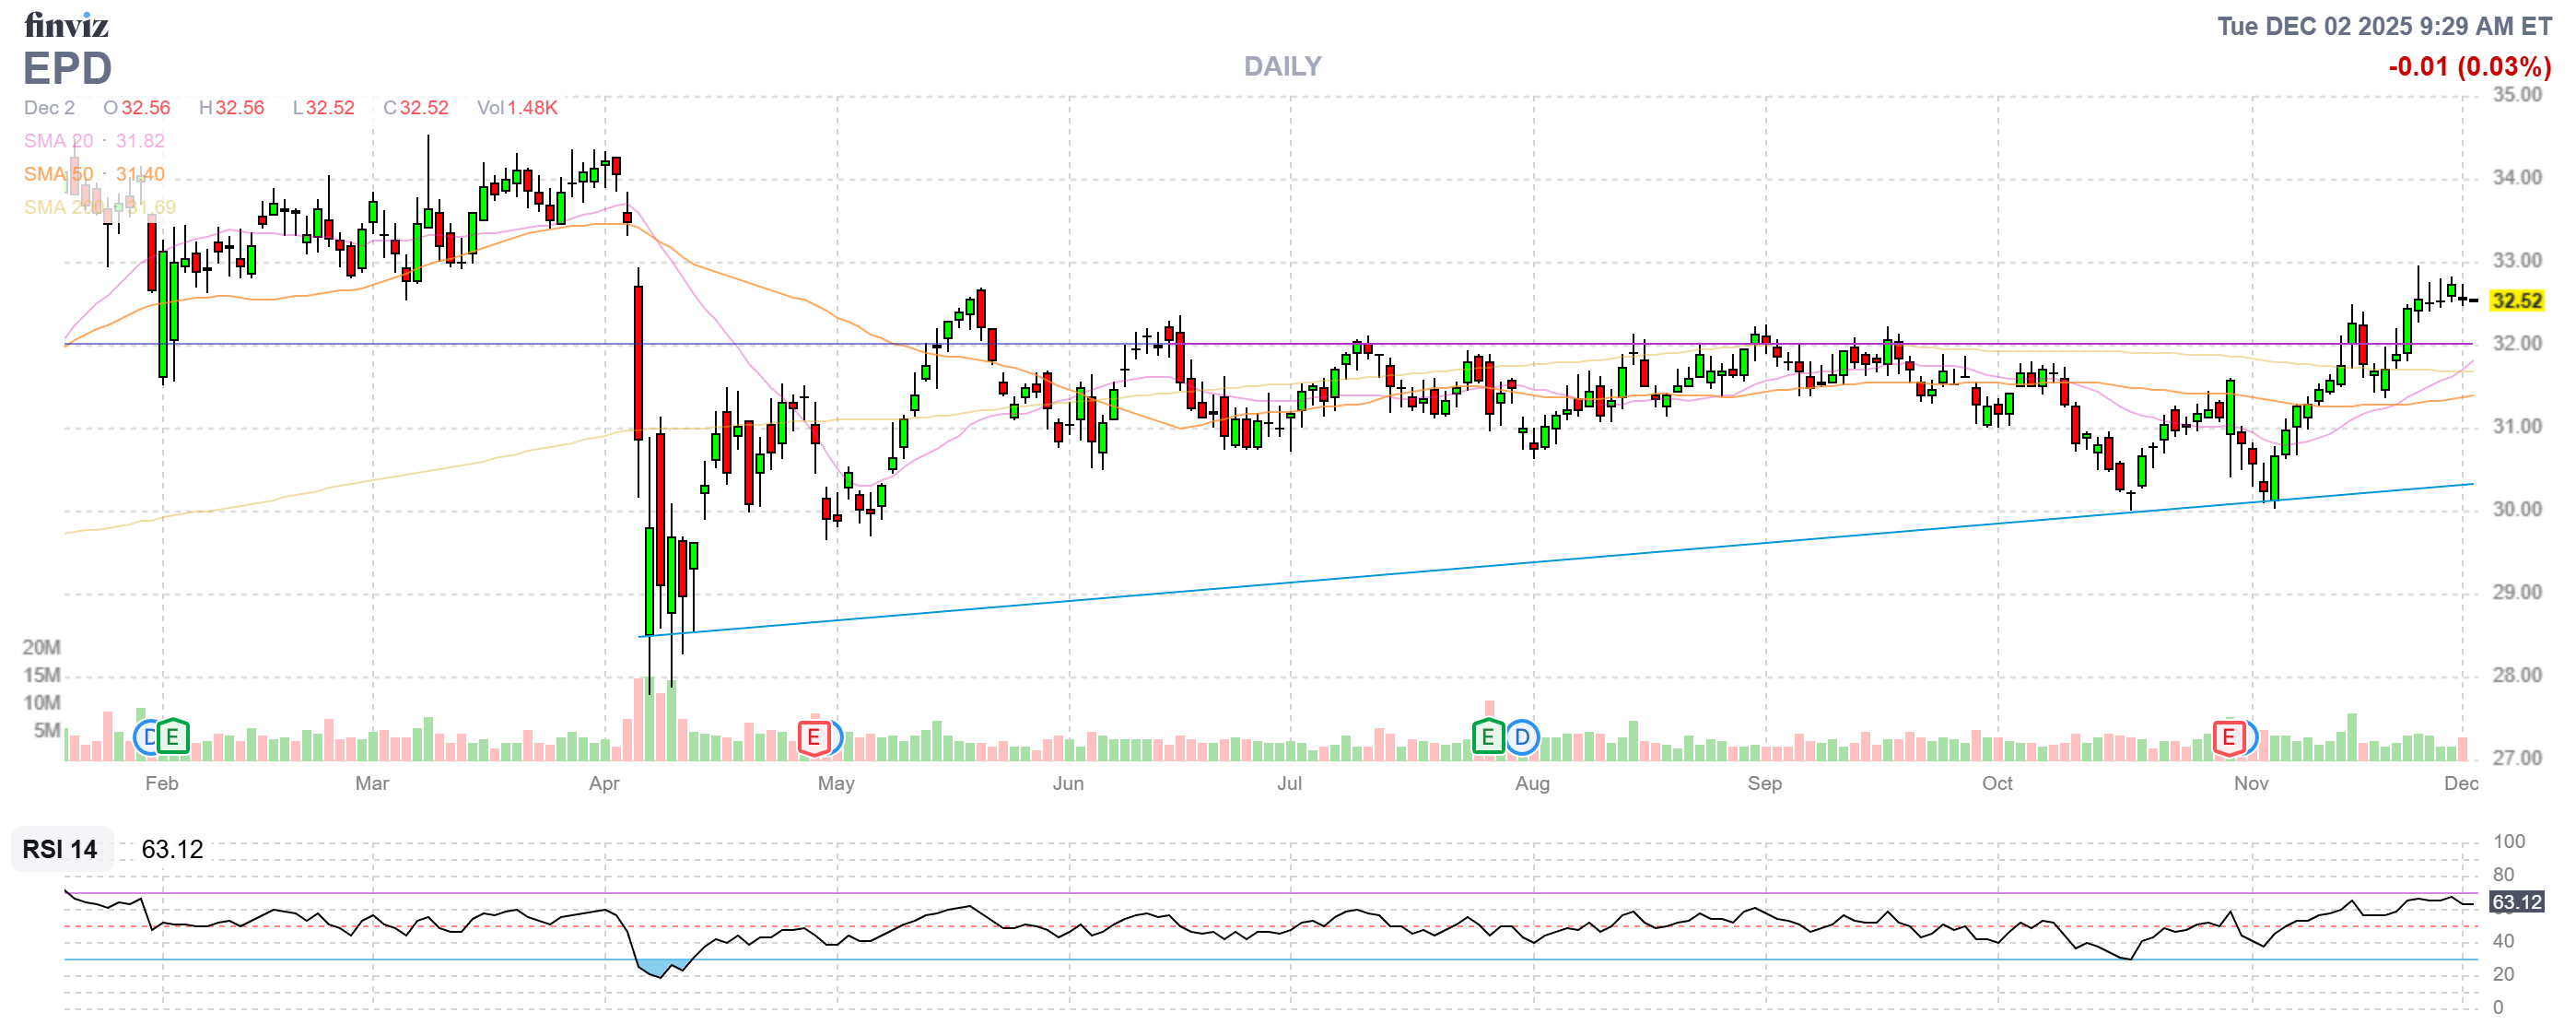The height and width of the screenshot is (1036, 2576).
Task: Select the SMA 20 legend label
Action: (58, 141)
